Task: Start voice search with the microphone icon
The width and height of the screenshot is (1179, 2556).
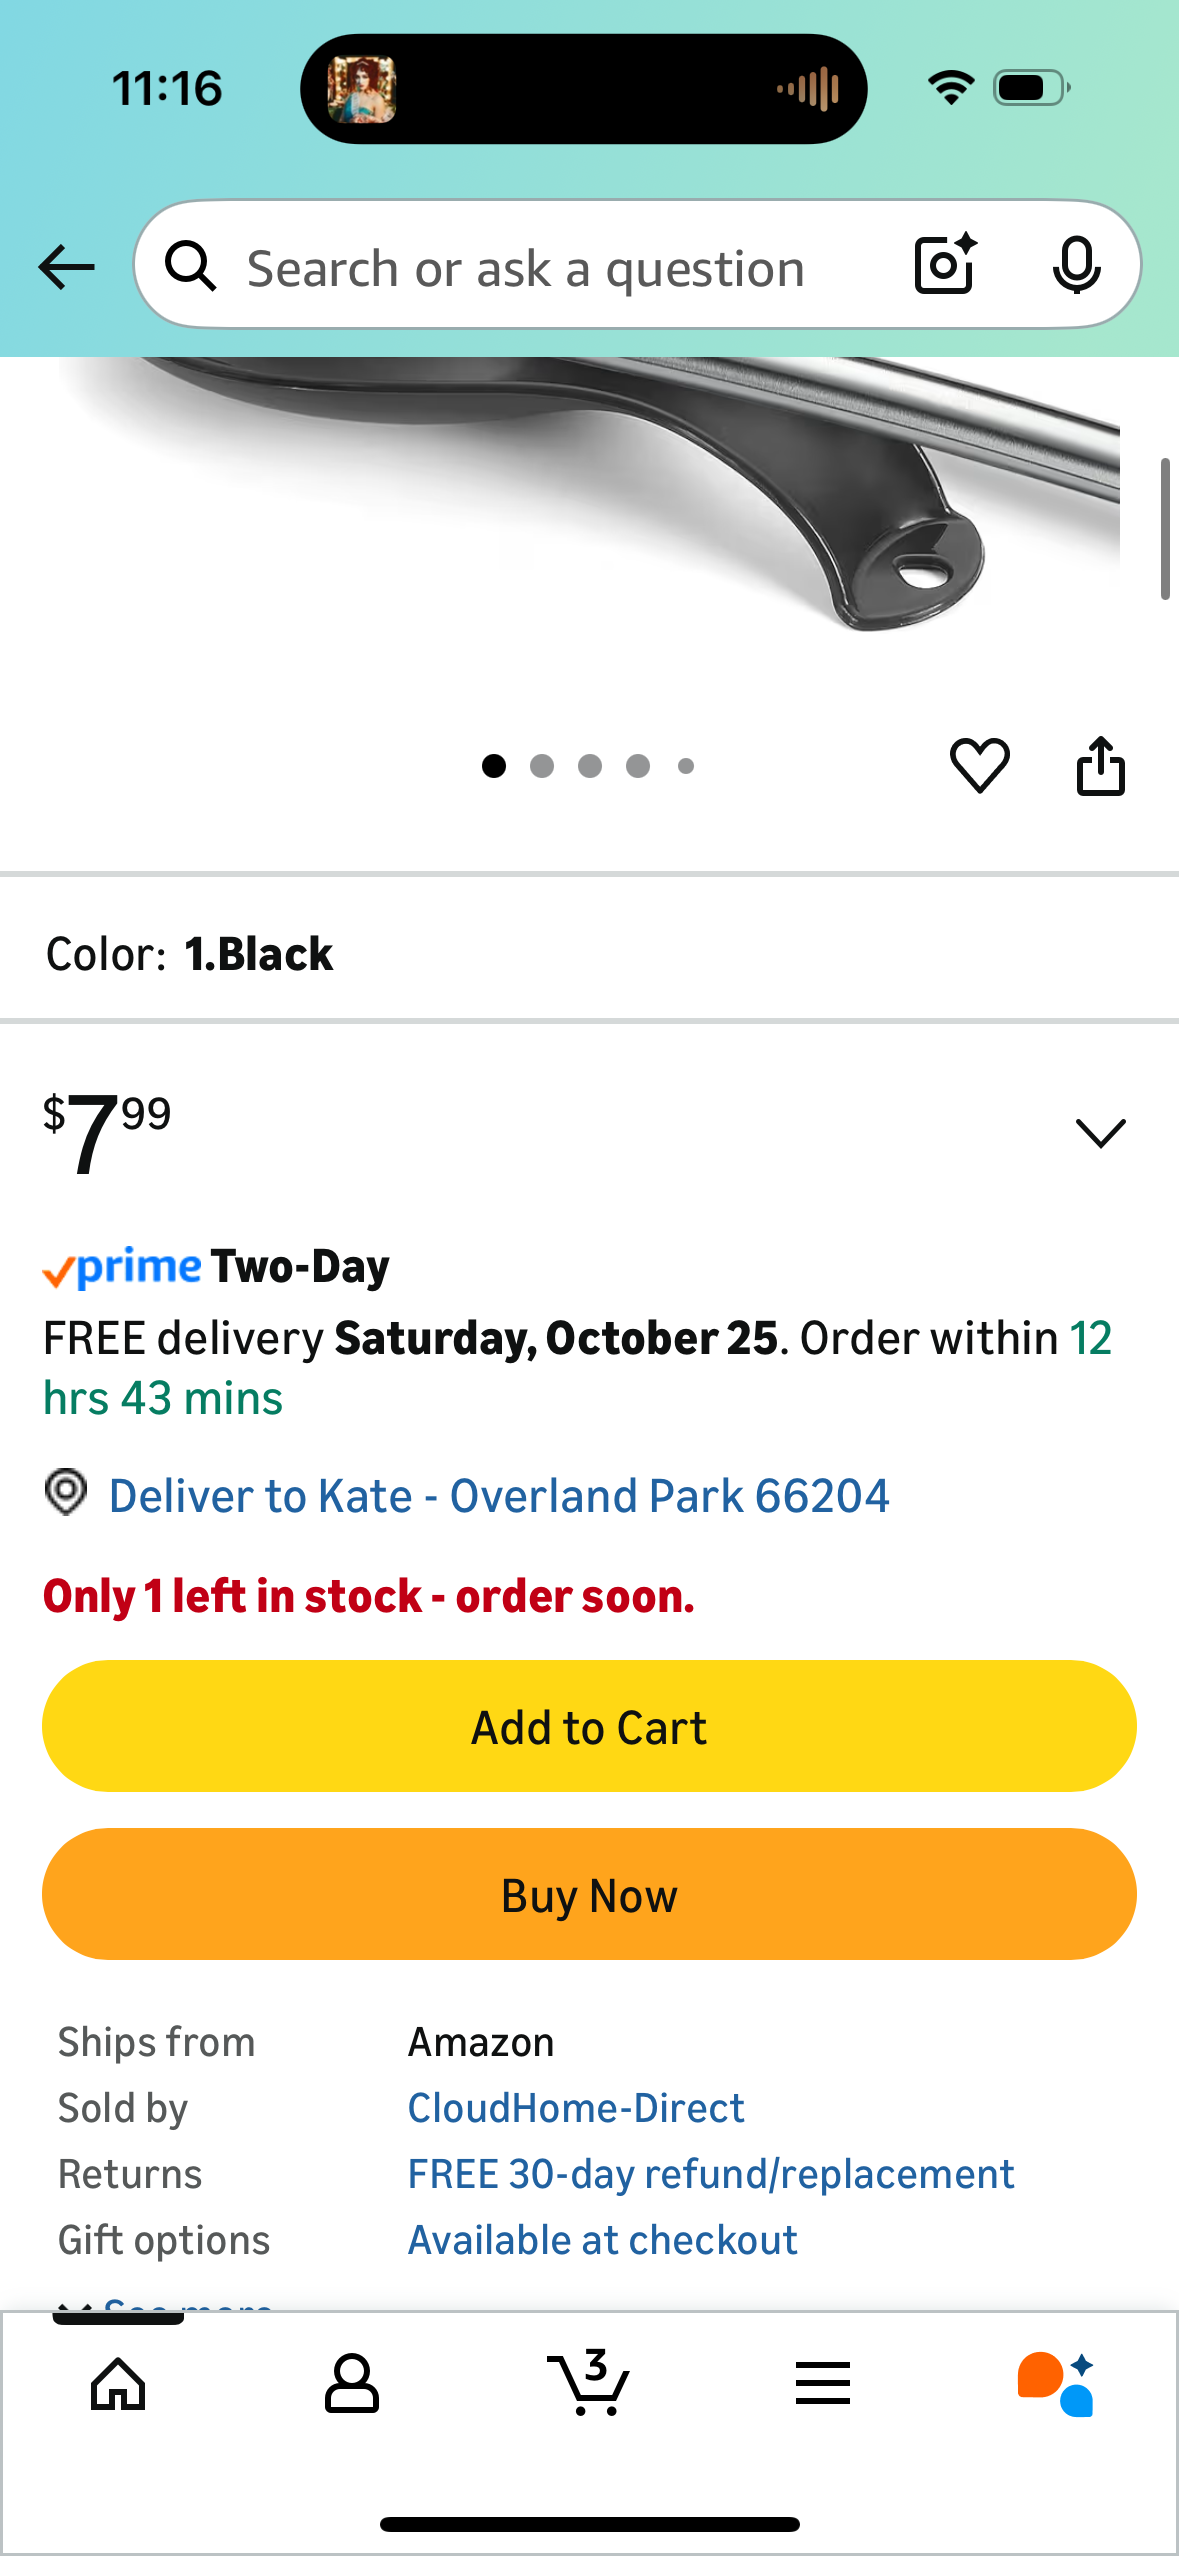Action: coord(1076,265)
